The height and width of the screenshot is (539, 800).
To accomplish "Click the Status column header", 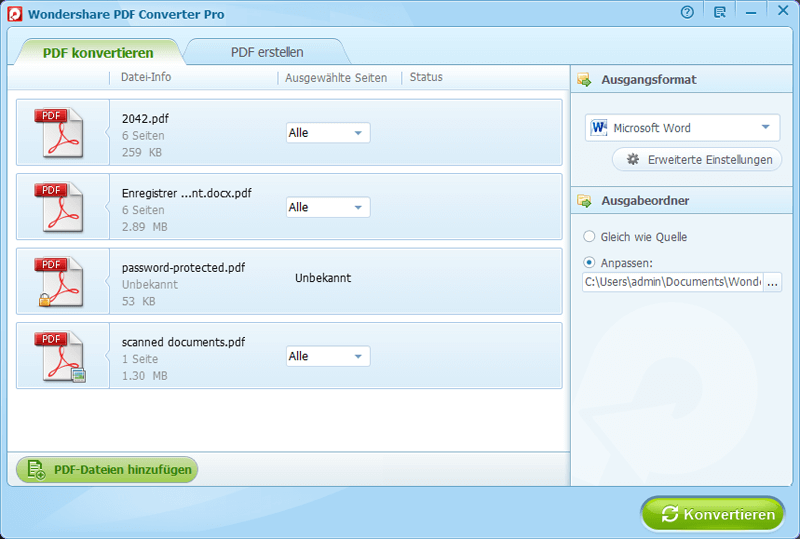I will [426, 77].
